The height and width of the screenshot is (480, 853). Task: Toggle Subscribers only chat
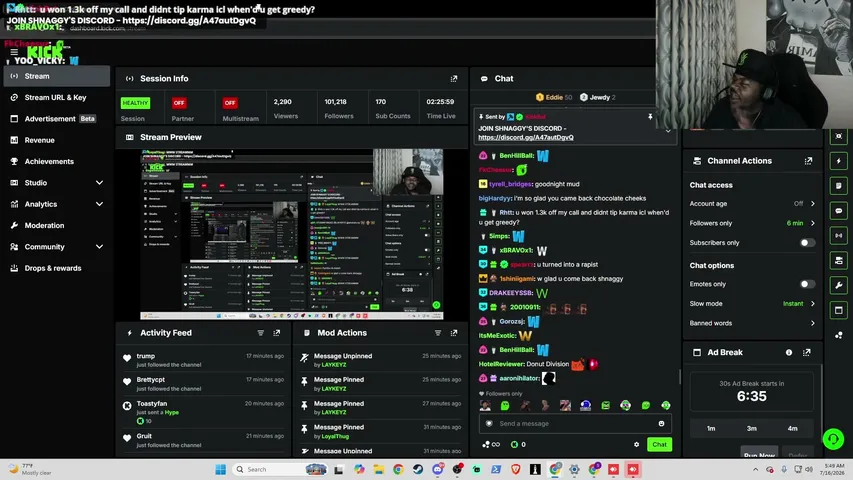click(x=807, y=243)
